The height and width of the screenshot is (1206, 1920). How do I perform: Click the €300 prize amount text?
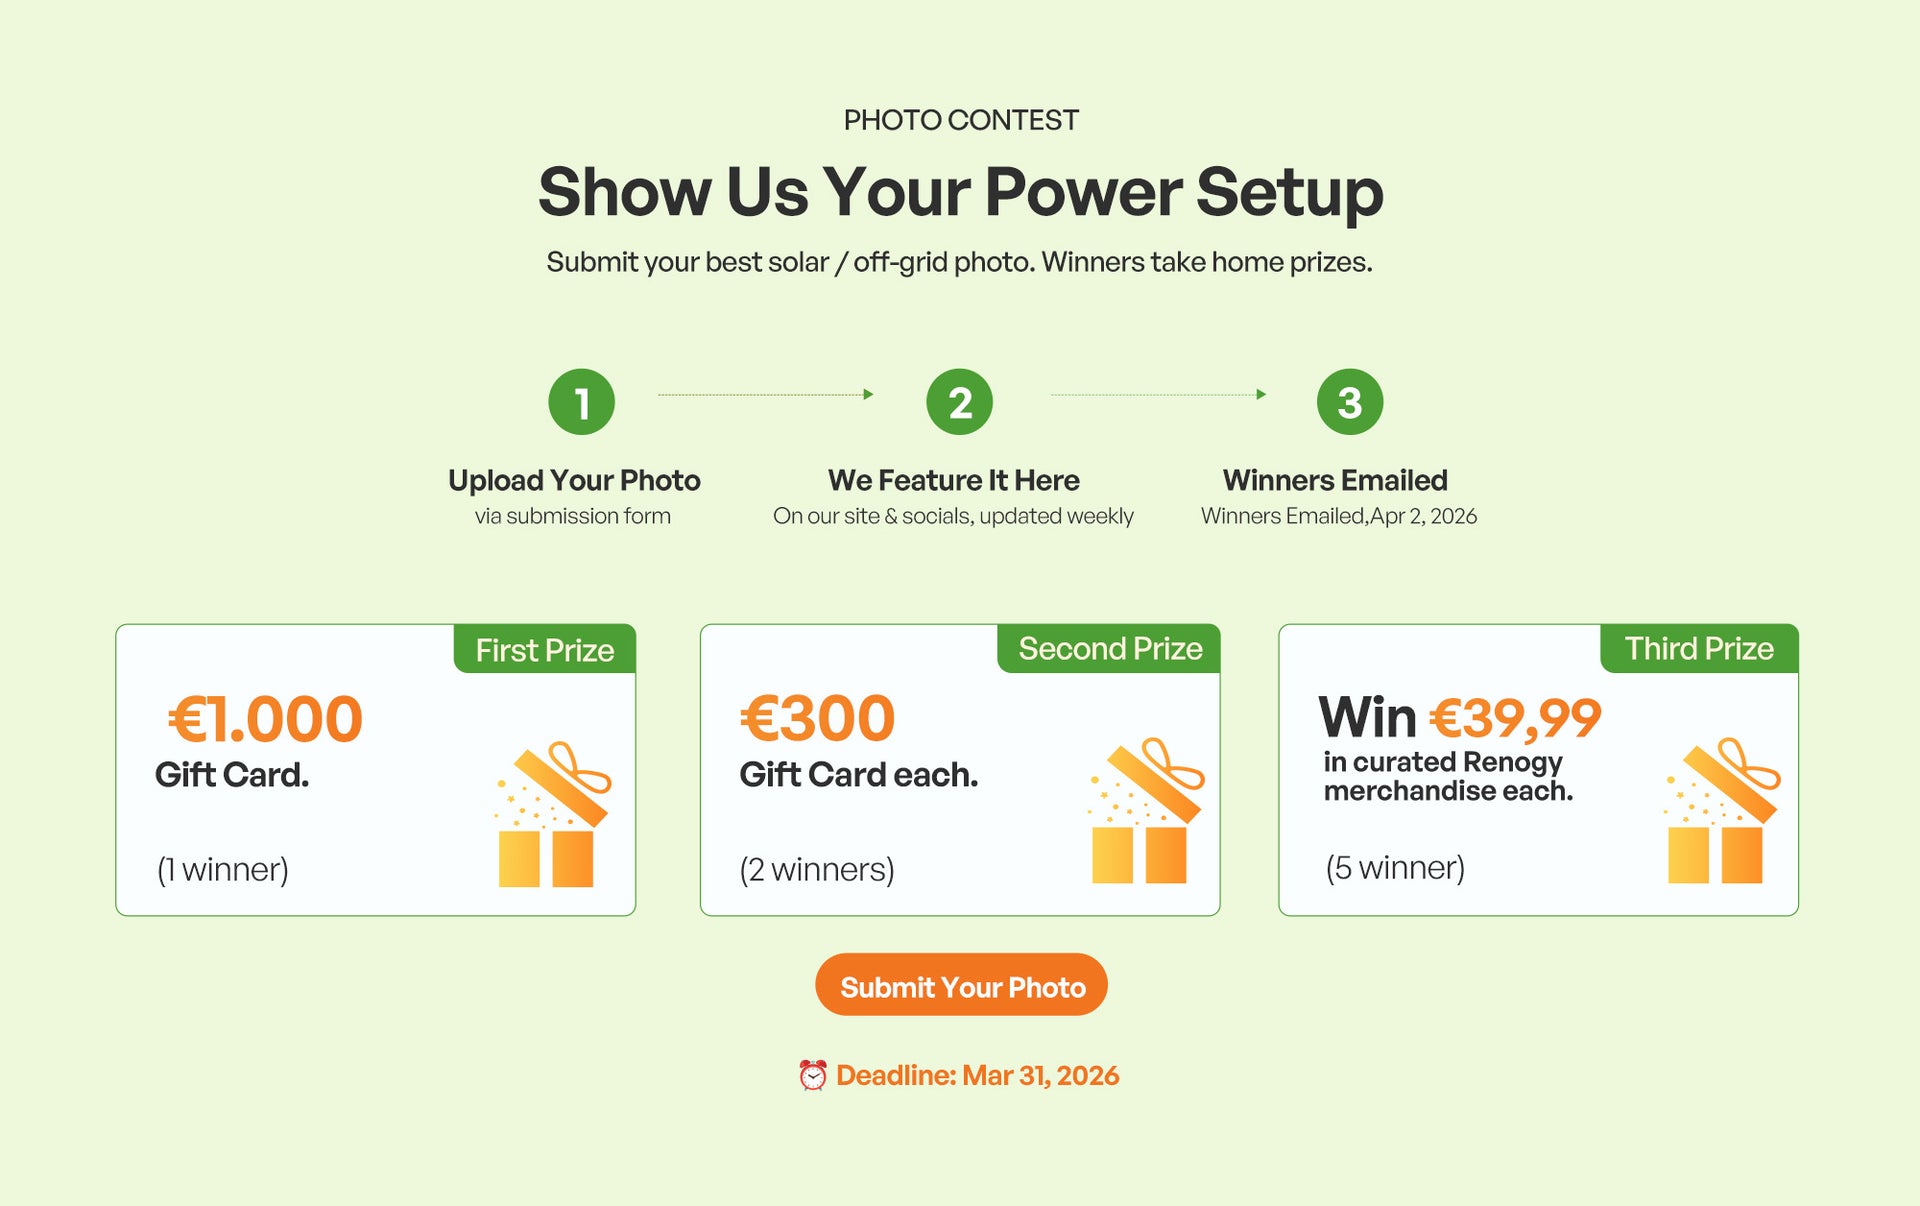click(817, 718)
